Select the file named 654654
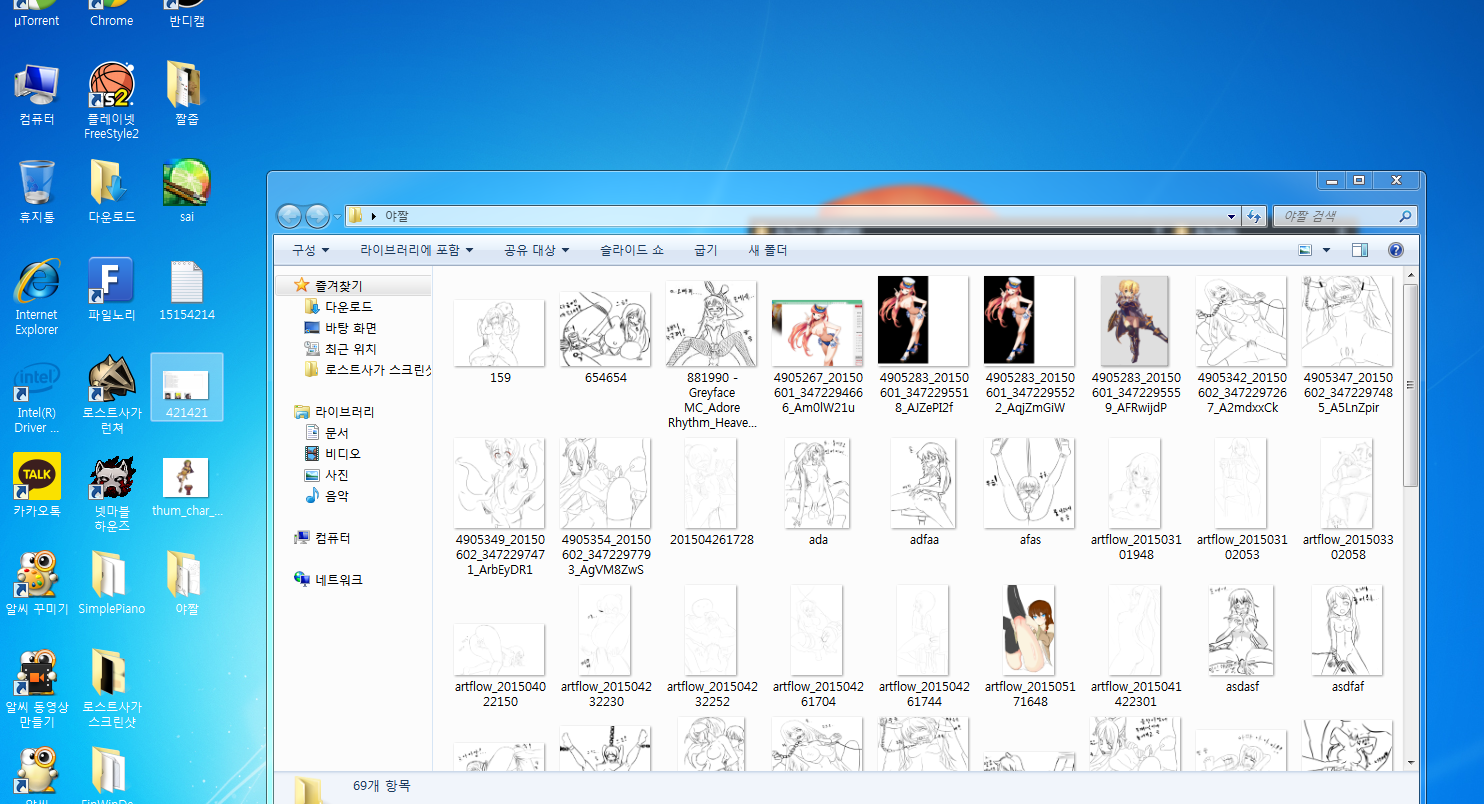The height and width of the screenshot is (804, 1484). pos(606,338)
